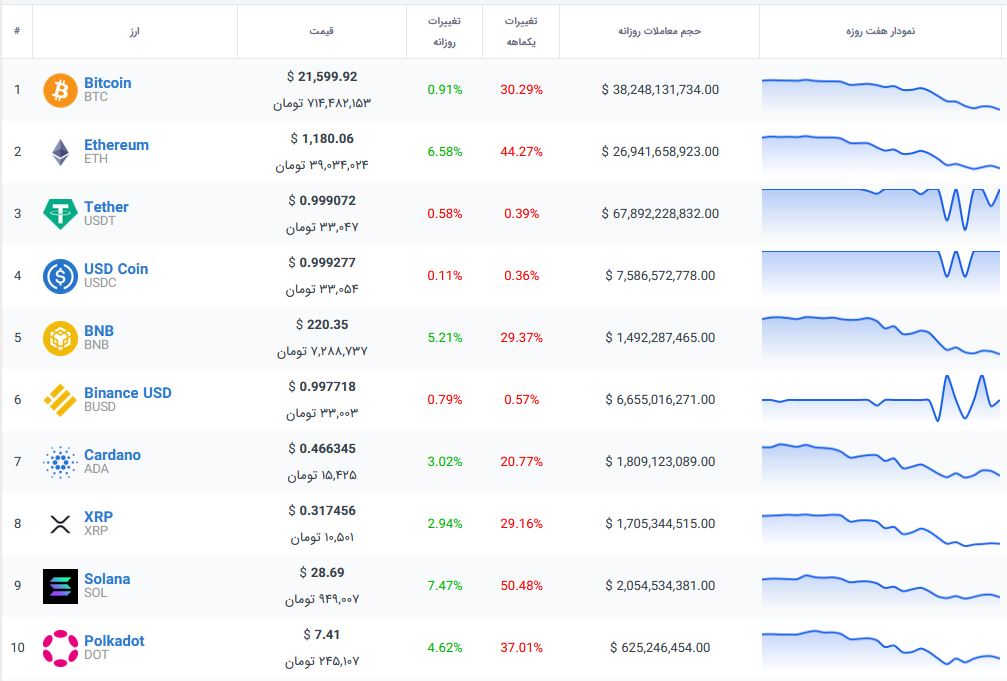Click the Bitcoin orange logo icon
This screenshot has height=681, width=1007.
[60, 90]
